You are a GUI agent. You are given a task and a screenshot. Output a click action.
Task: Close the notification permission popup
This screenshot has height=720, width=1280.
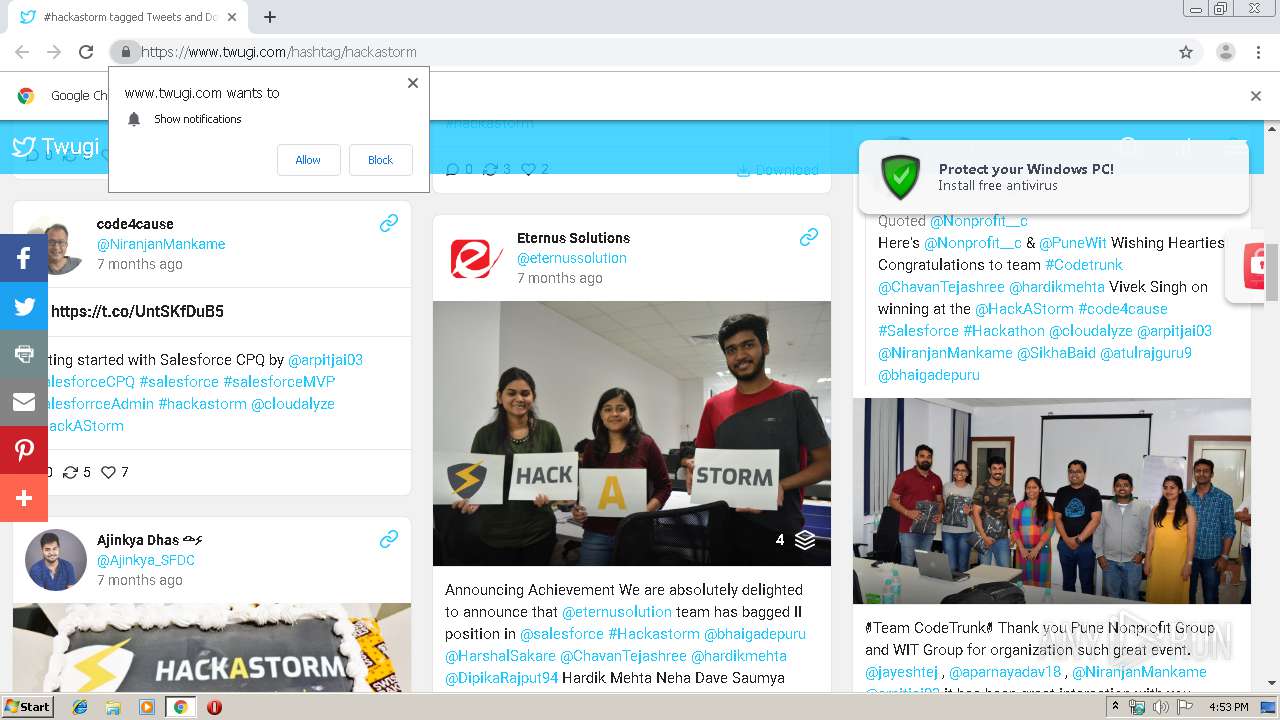(412, 83)
